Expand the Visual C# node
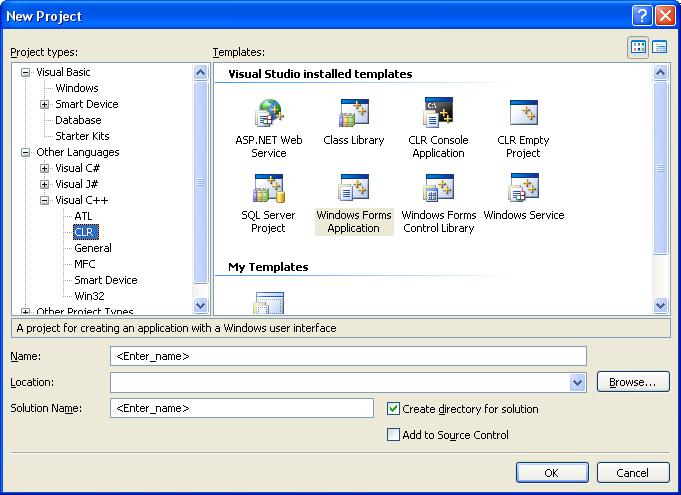The image size is (681, 495). [44, 168]
